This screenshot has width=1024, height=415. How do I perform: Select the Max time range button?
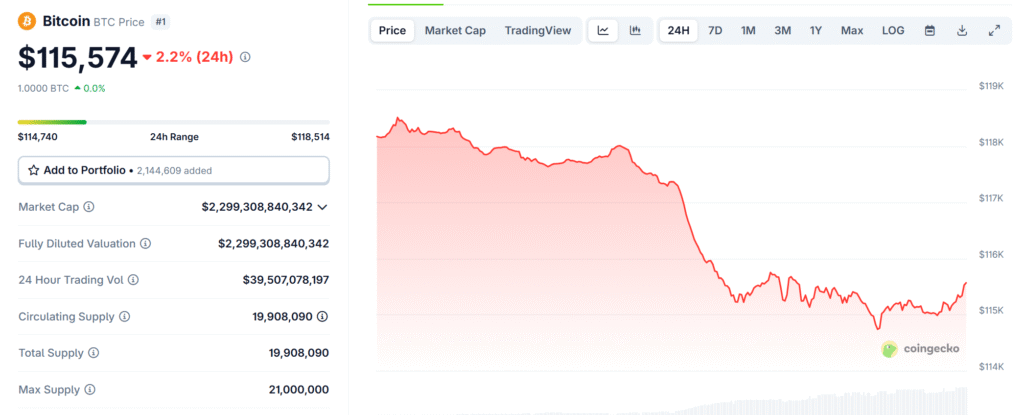(x=852, y=31)
